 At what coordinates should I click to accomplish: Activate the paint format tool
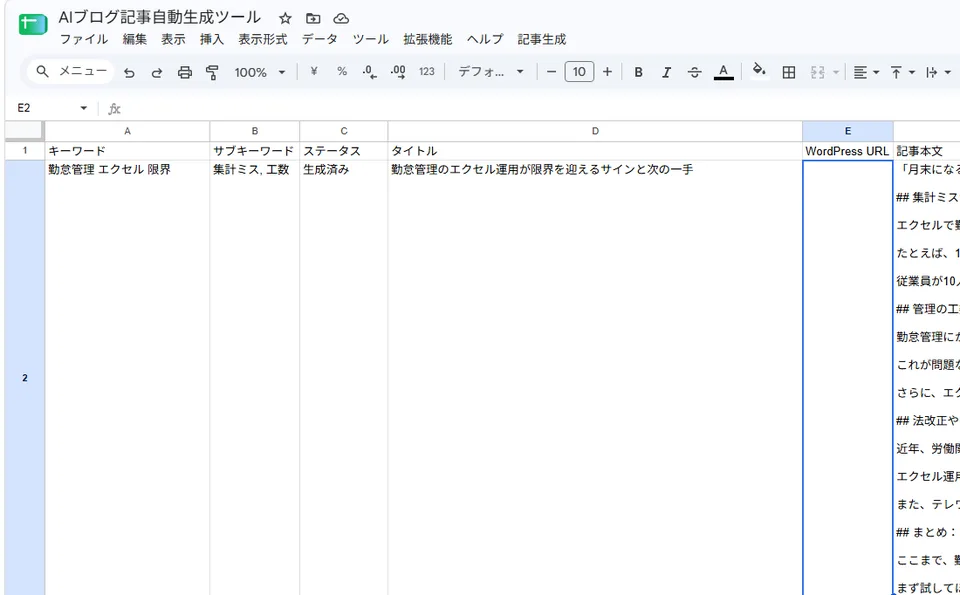tap(212, 72)
